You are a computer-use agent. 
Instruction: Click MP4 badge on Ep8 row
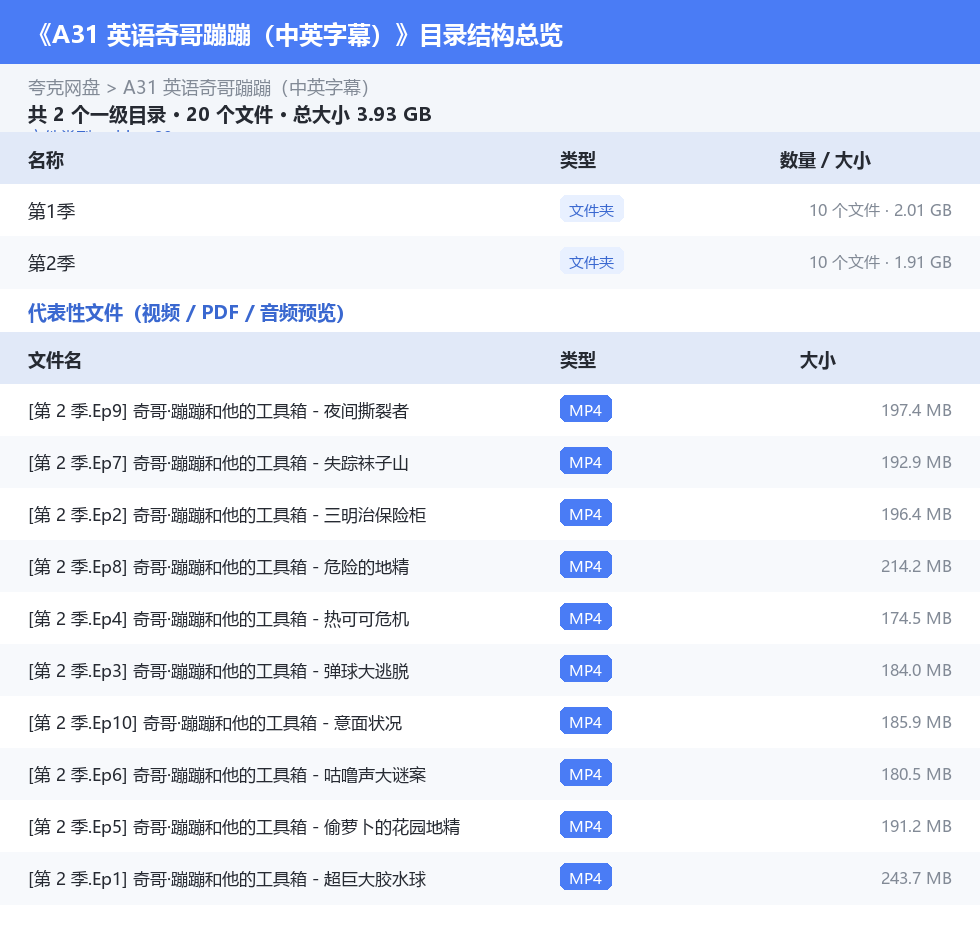(586, 565)
